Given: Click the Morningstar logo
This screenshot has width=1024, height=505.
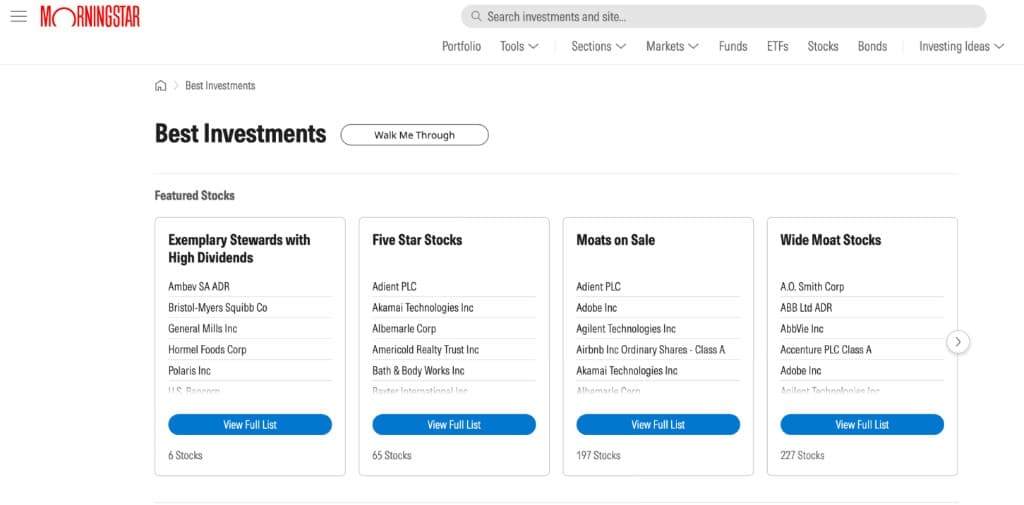Looking at the screenshot, I should 90,16.
